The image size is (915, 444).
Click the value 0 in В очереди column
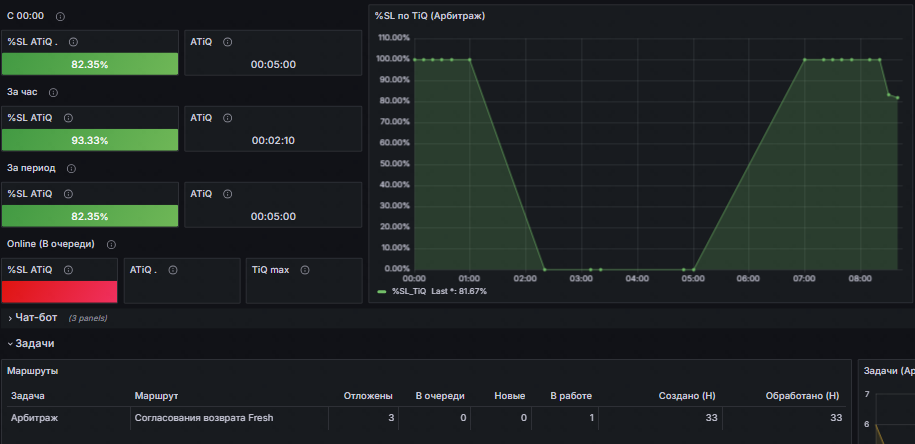[x=463, y=418]
